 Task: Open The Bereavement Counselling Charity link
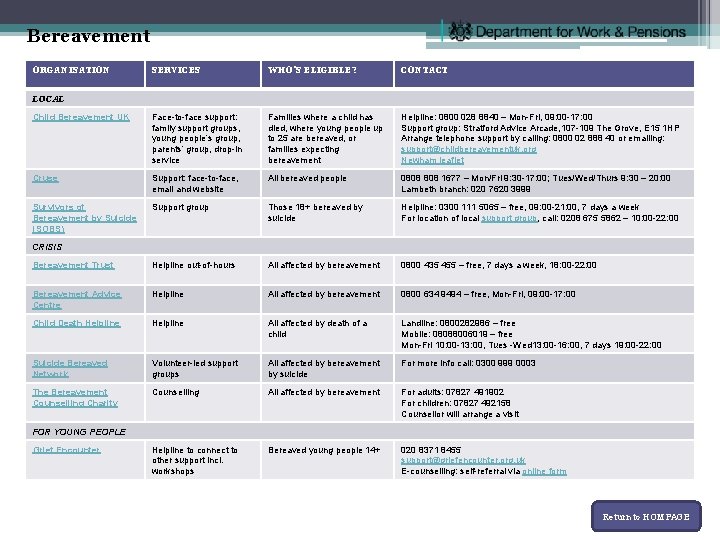pyautogui.click(x=75, y=398)
